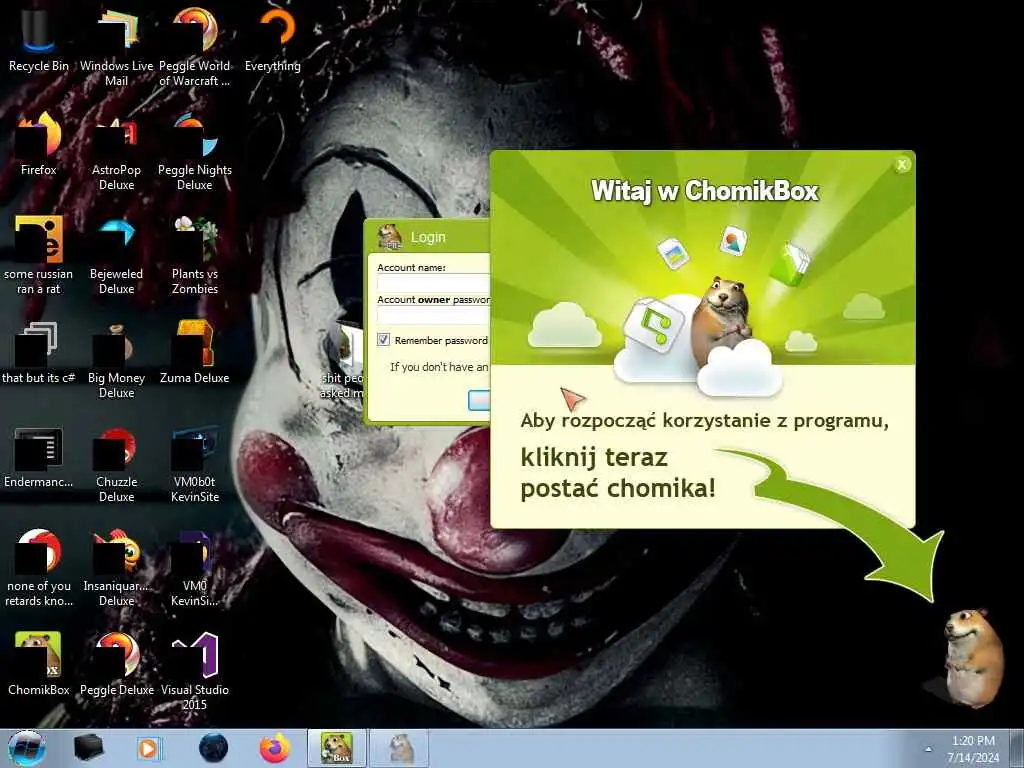Launch Bejeweled Deluxe shortcut
1024x768 pixels.
[x=116, y=255]
